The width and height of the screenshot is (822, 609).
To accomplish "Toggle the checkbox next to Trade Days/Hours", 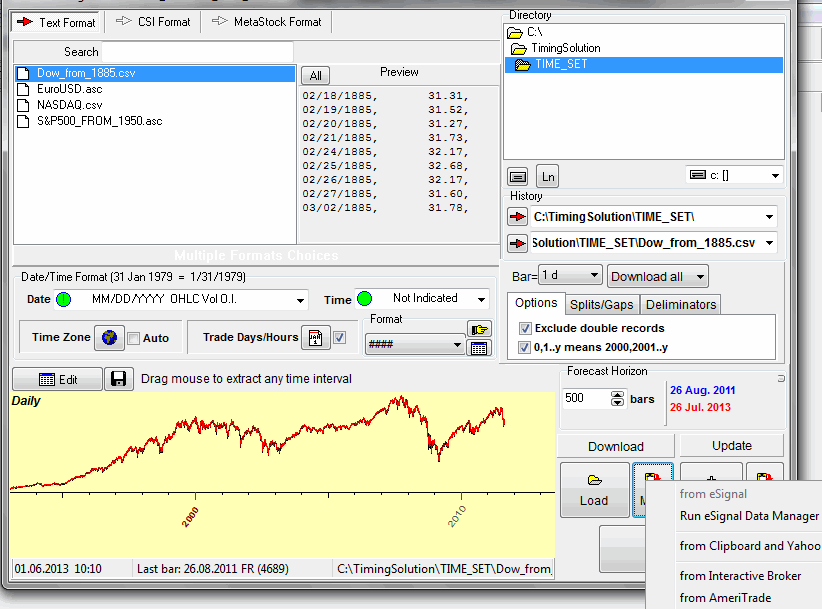I will (x=340, y=338).
